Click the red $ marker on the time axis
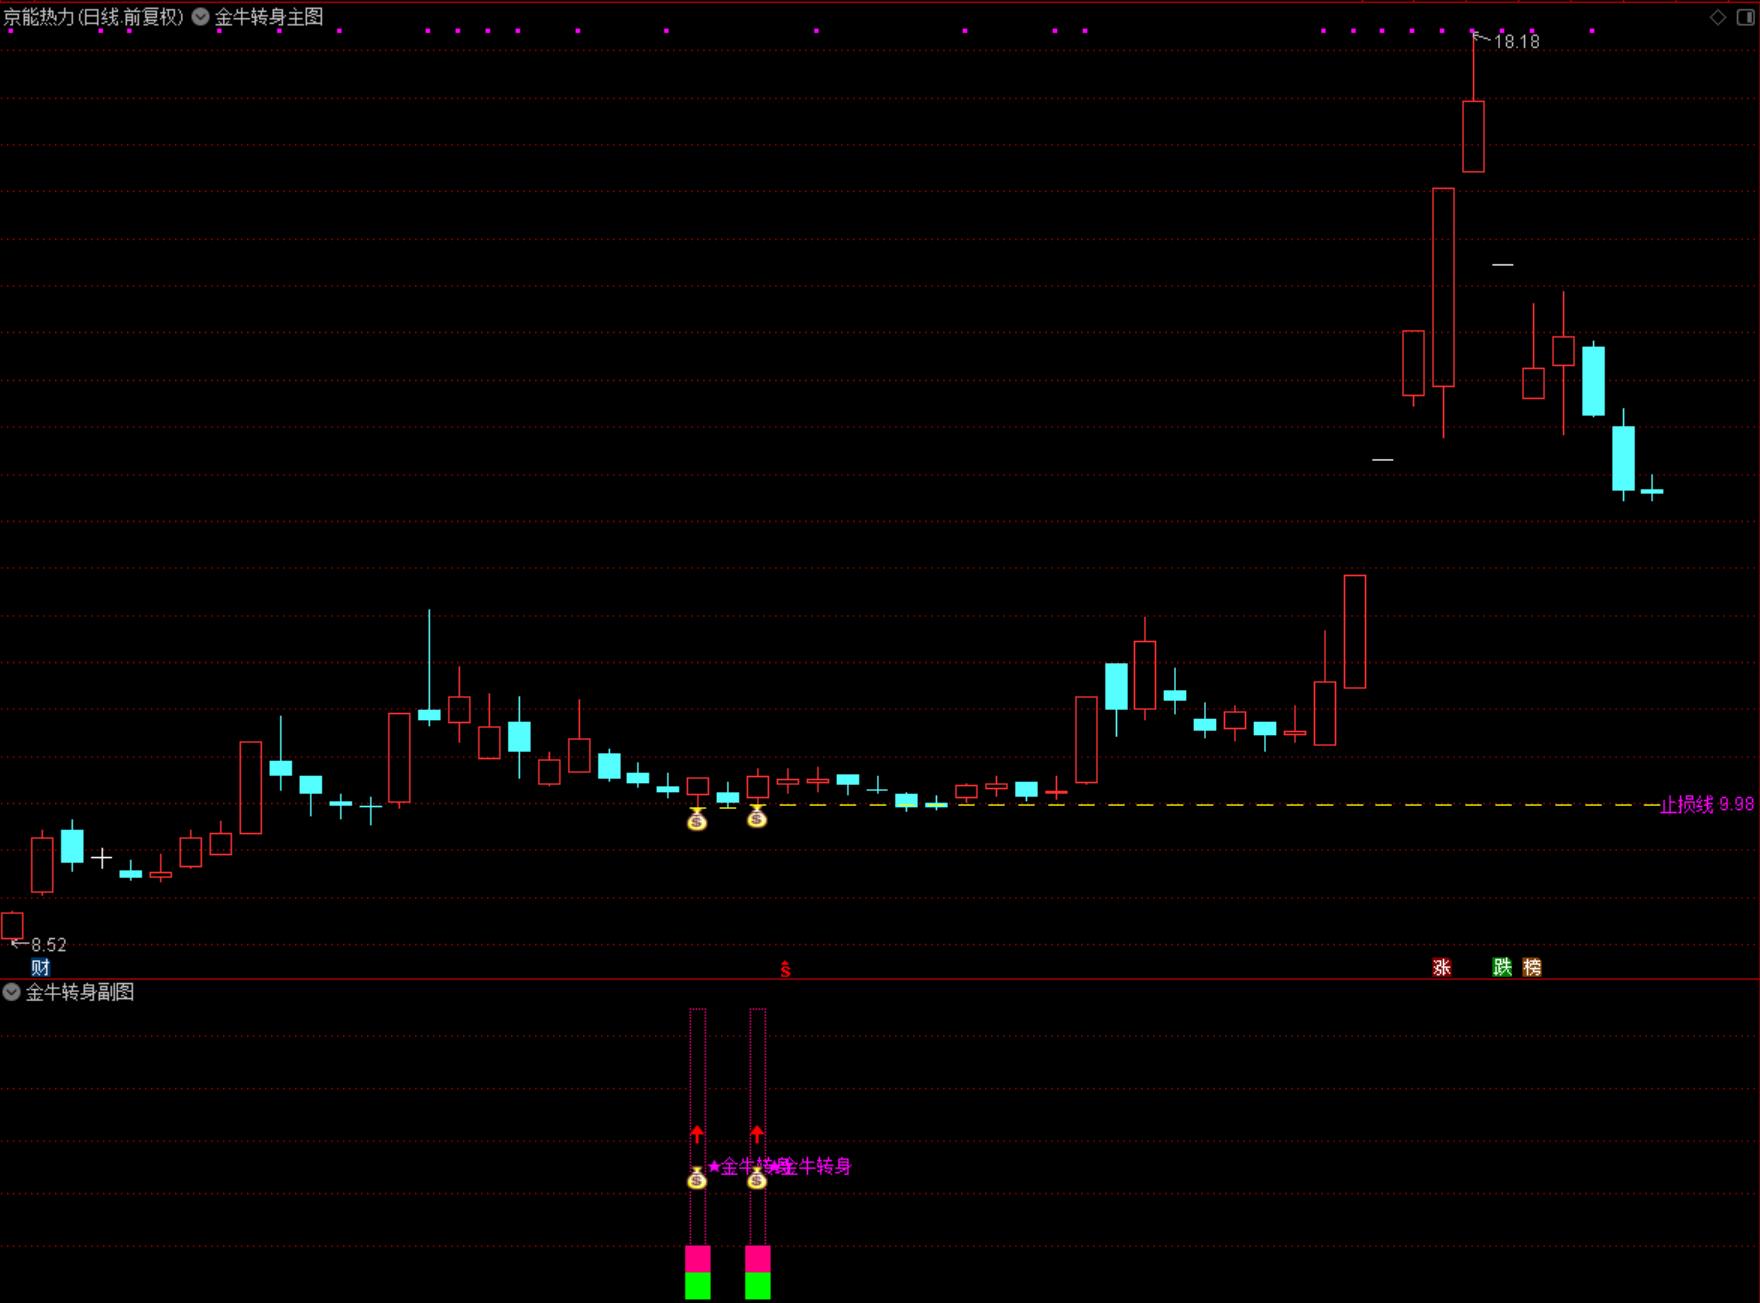This screenshot has width=1760, height=1303. (x=786, y=968)
